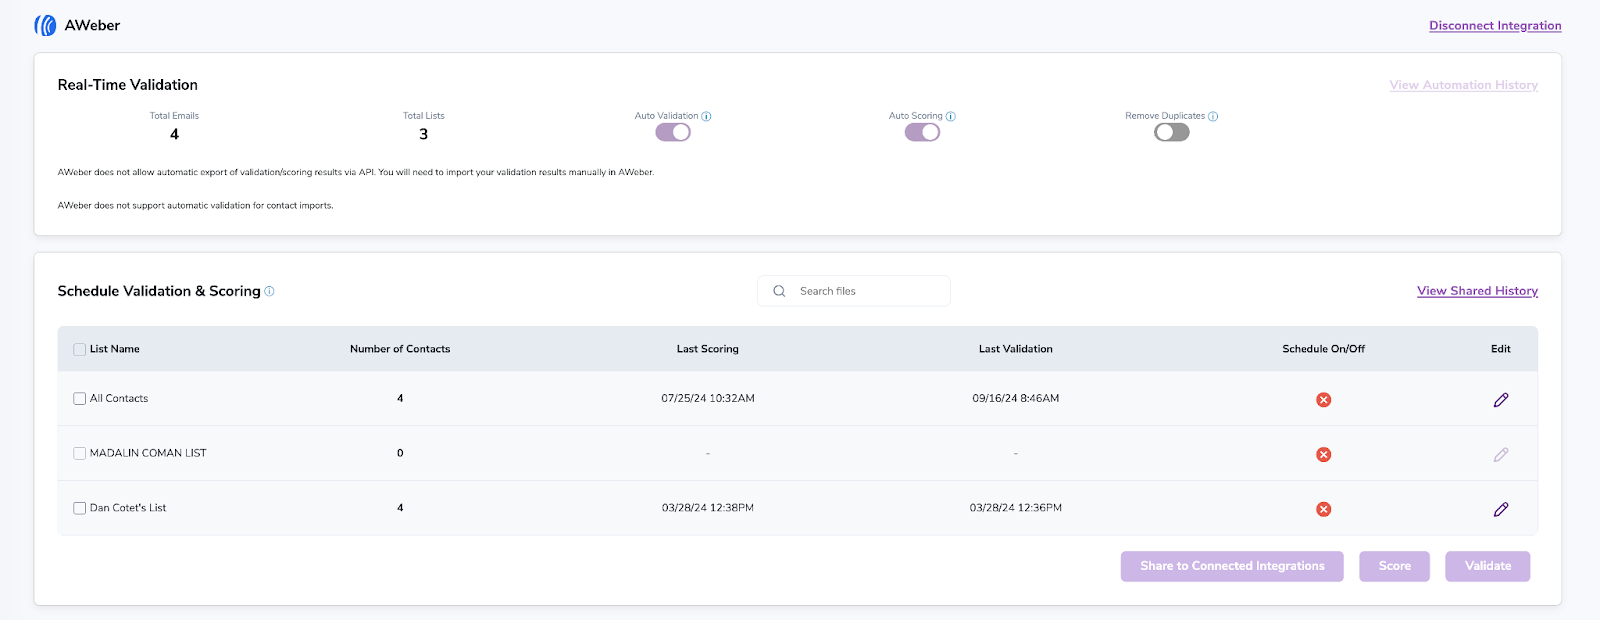Click last validation date 03/28/24 12:36PM
The image size is (1600, 620).
(x=1016, y=508)
